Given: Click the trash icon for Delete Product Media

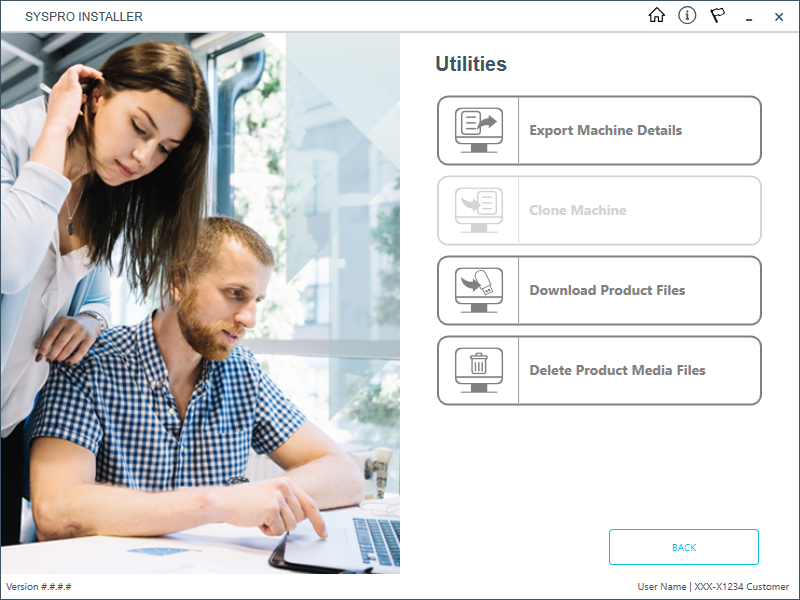Looking at the screenshot, I should click(478, 370).
